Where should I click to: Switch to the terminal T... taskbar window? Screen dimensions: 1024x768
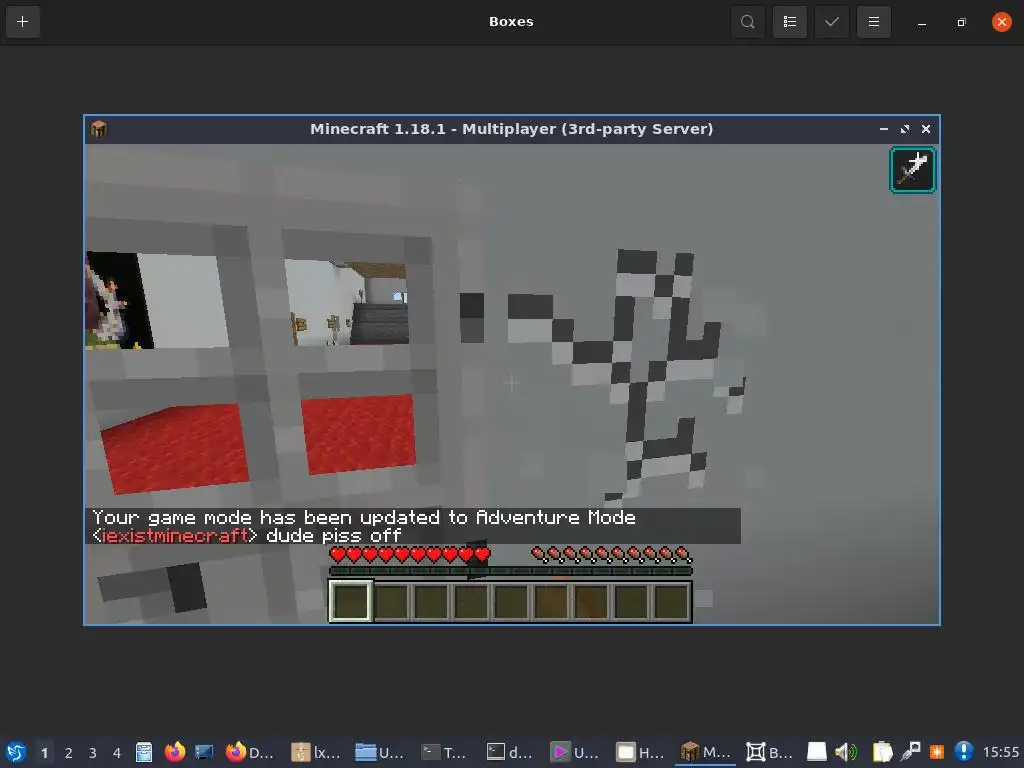click(444, 752)
